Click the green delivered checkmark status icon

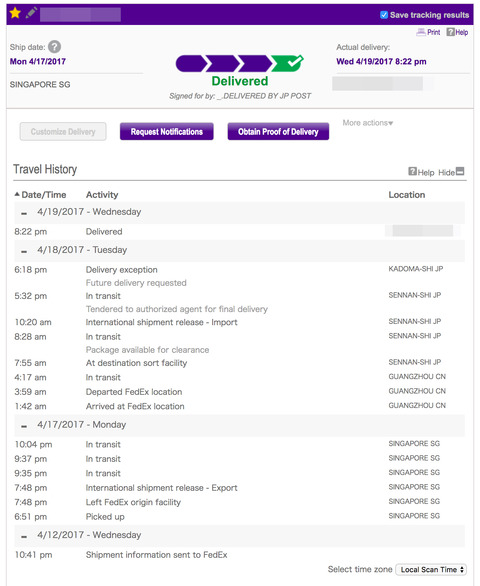coord(287,63)
